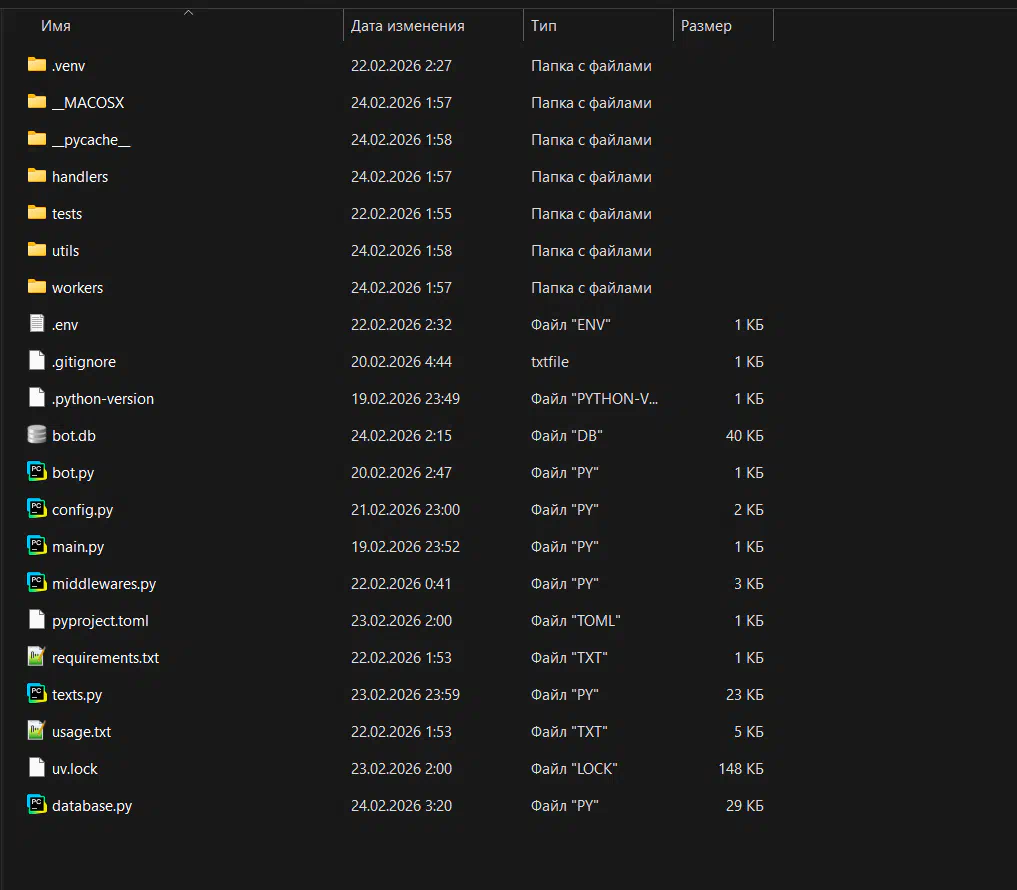Select the pyproject.toml file entry
1017x890 pixels.
click(x=100, y=620)
